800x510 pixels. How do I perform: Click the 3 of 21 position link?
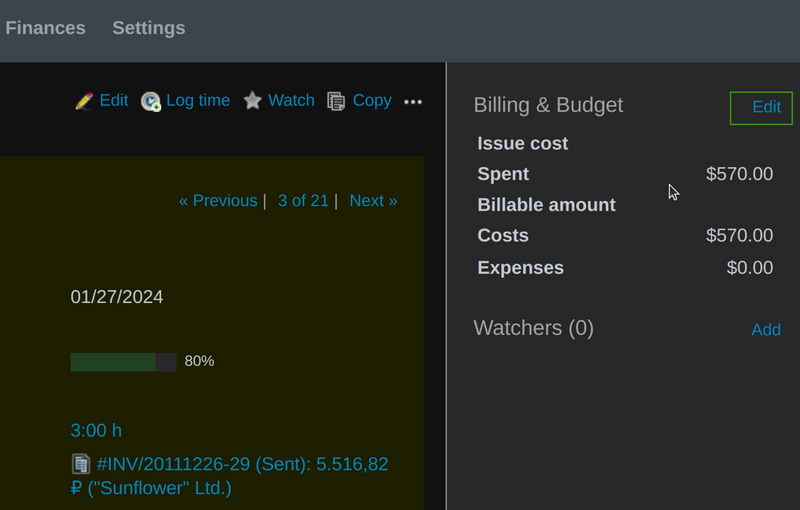coord(303,201)
